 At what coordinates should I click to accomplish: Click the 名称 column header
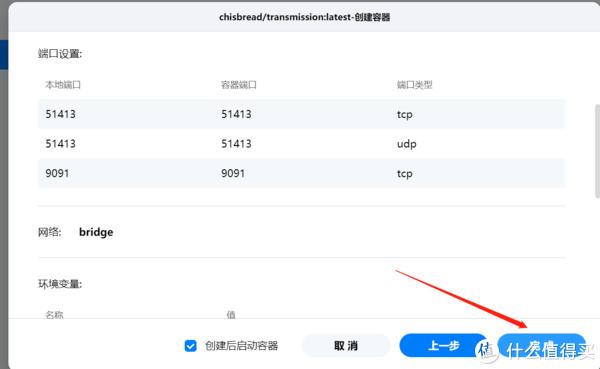click(54, 315)
